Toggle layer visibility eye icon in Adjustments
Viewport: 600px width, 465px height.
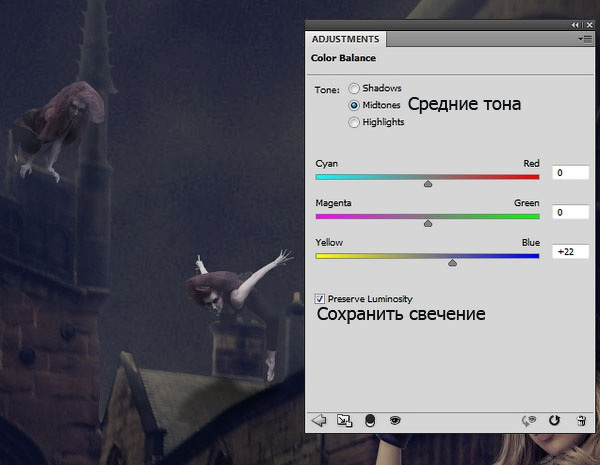point(395,421)
